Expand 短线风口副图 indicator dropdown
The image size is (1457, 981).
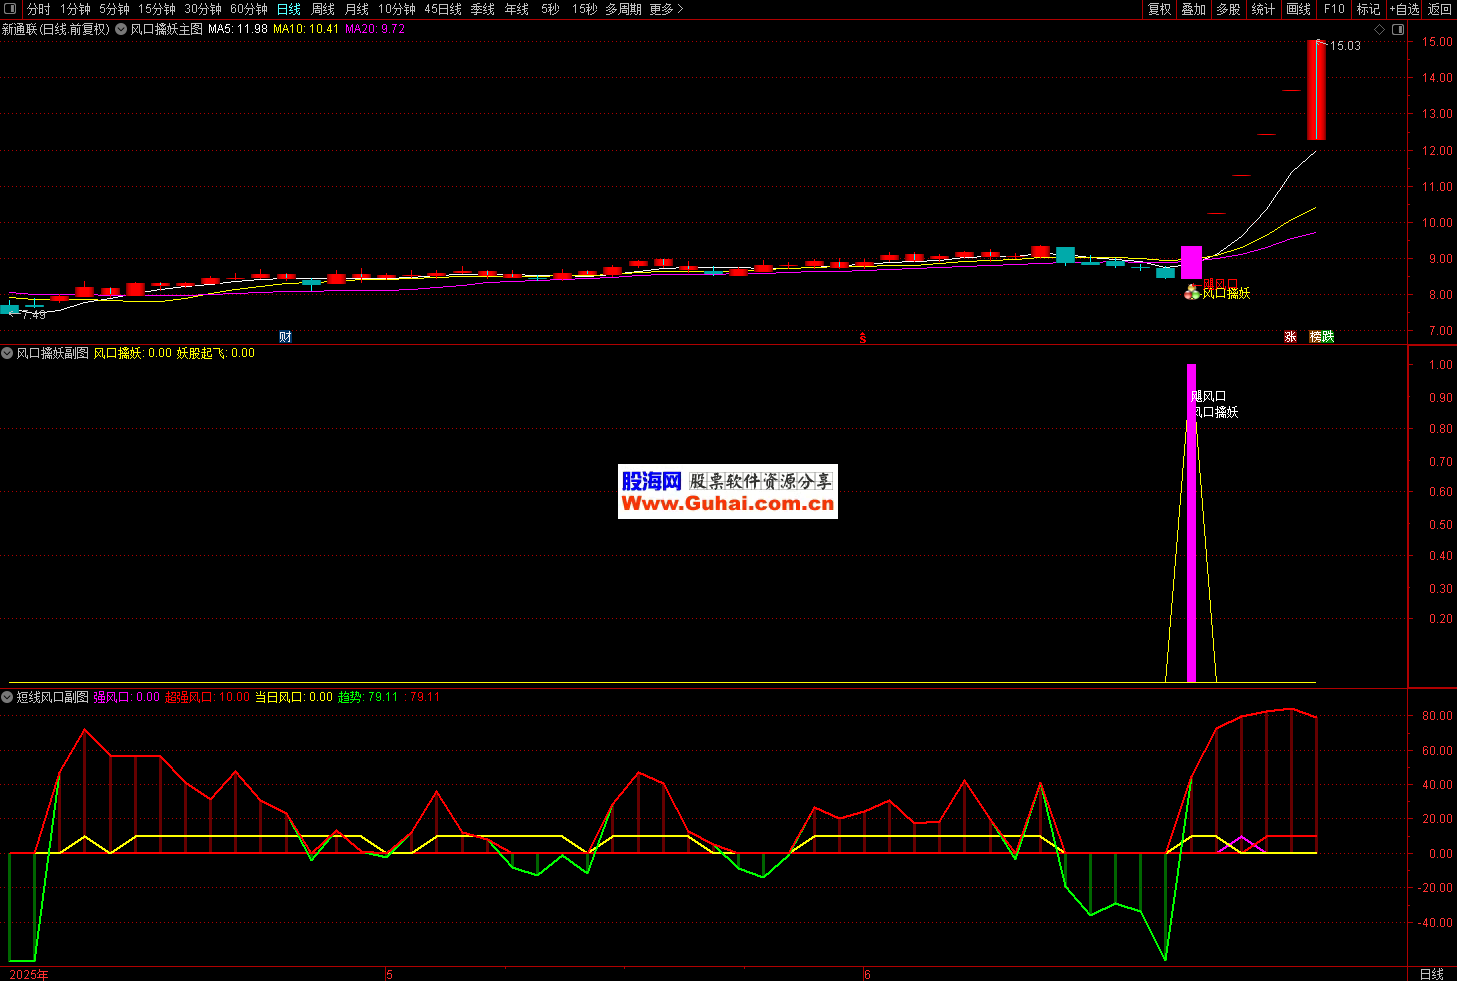(7, 697)
